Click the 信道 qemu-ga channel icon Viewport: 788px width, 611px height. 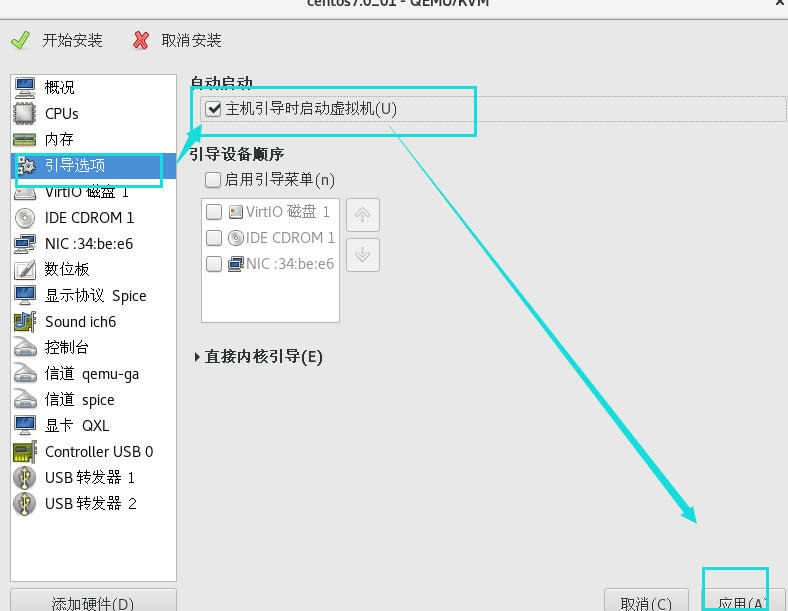click(x=25, y=374)
